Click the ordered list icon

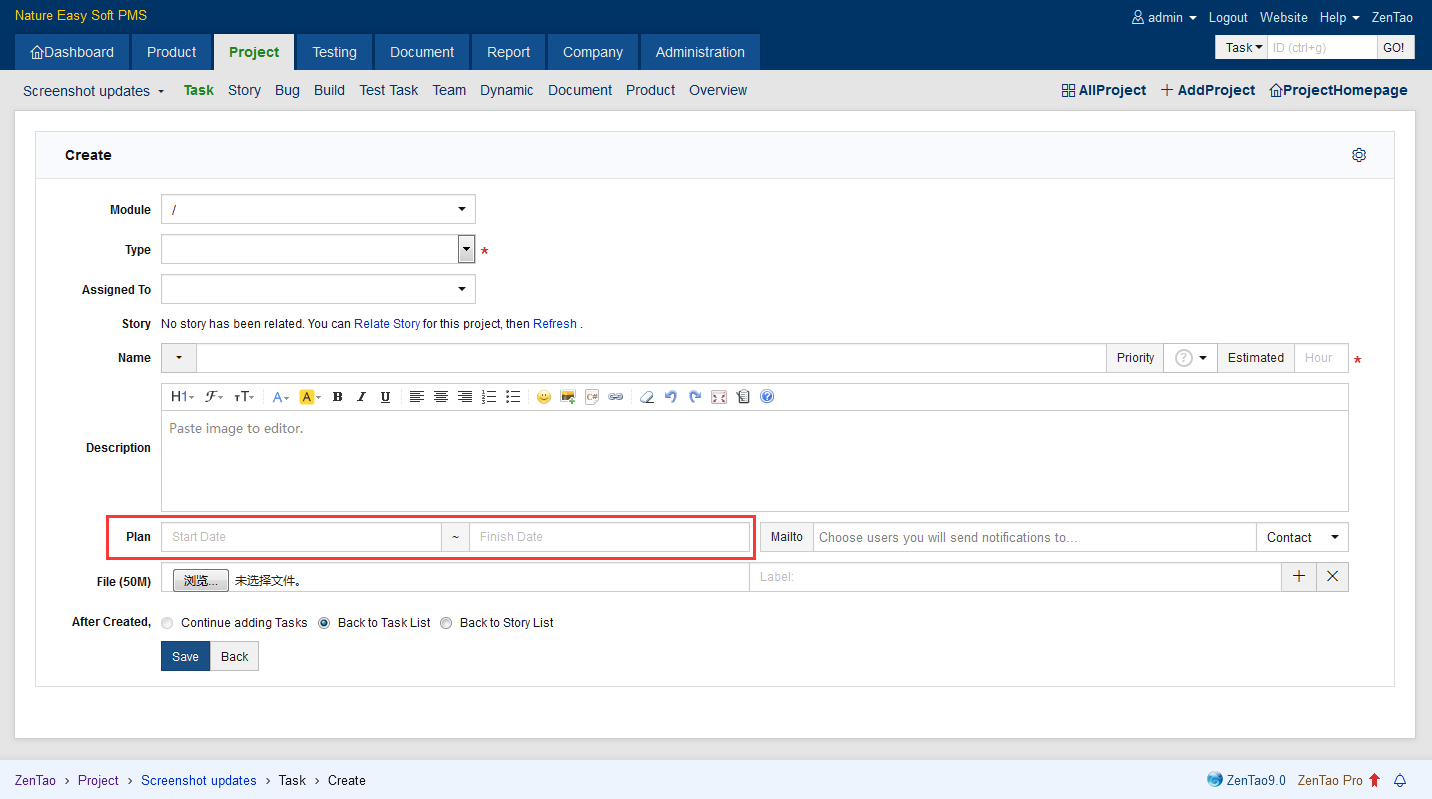coord(489,397)
